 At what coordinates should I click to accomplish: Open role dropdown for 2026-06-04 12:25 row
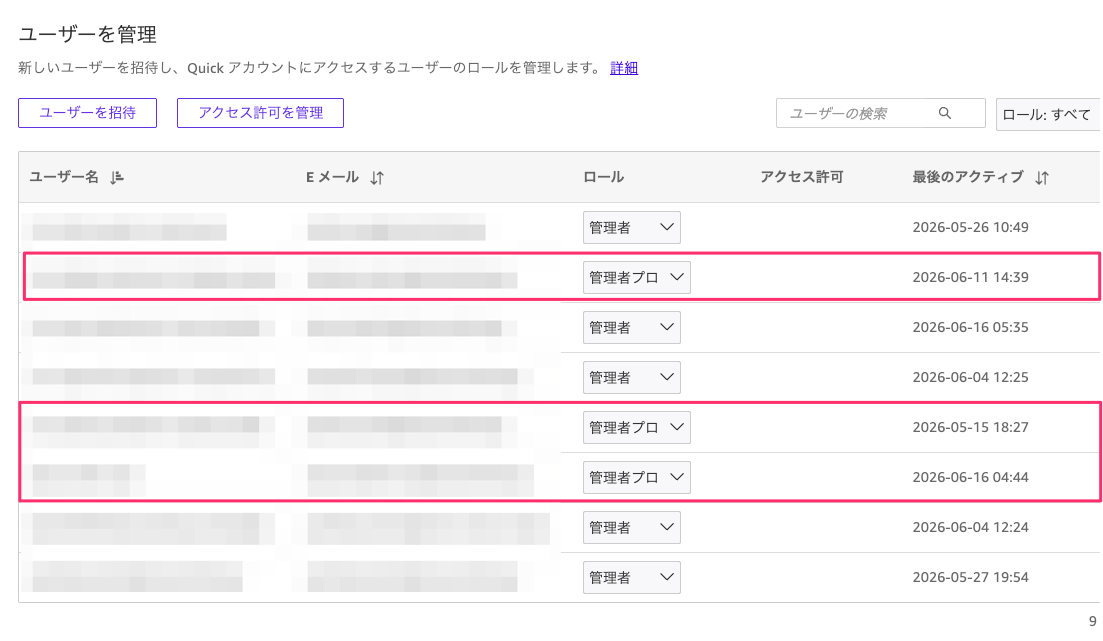[x=632, y=377]
